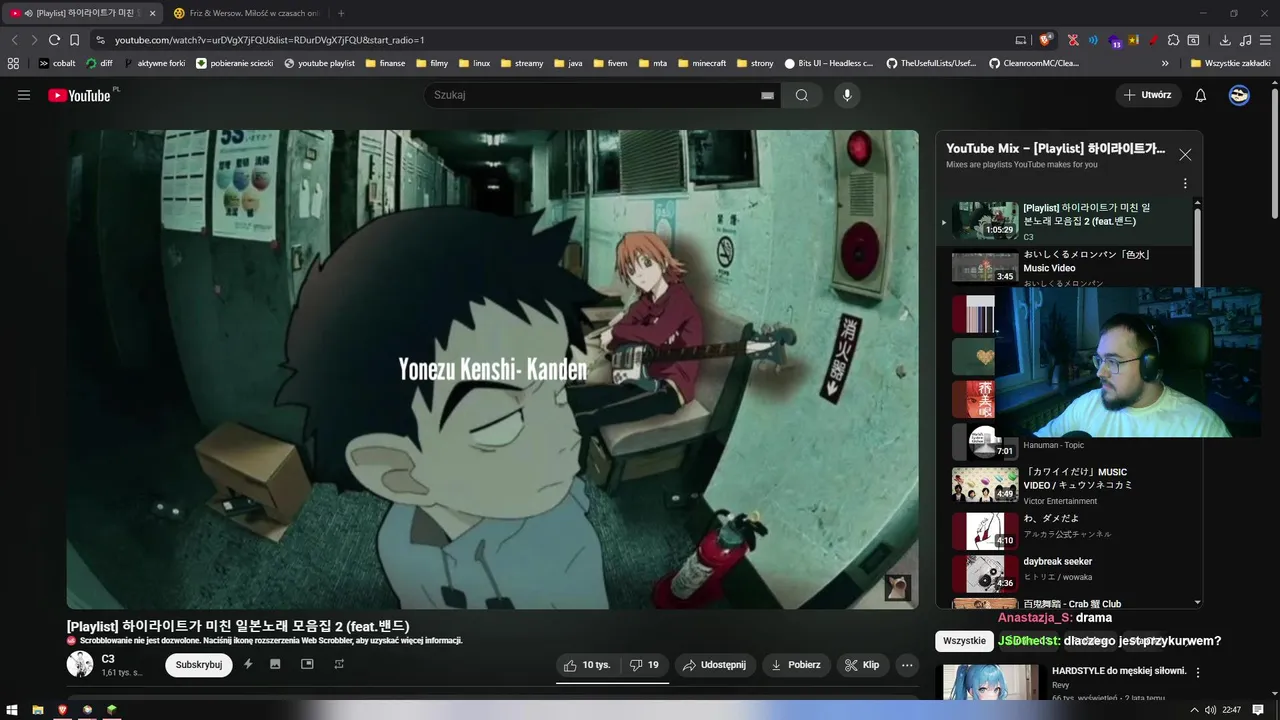Open the minecraft bookmark folder
The image size is (1280, 720).
click(x=701, y=63)
